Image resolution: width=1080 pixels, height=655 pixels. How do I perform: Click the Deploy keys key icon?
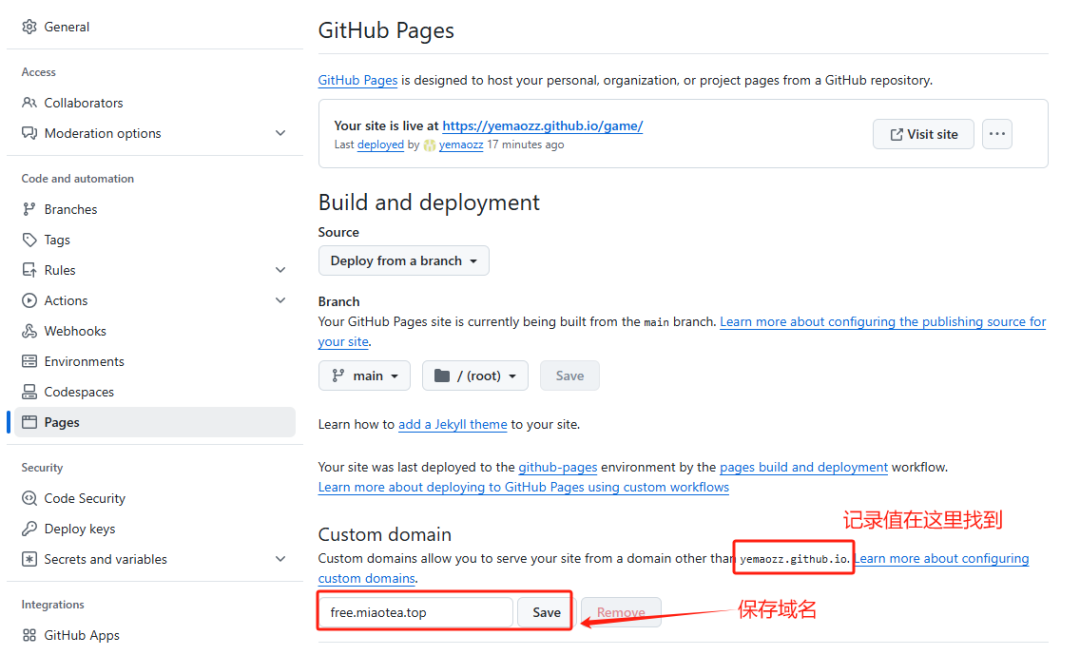[x=29, y=528]
